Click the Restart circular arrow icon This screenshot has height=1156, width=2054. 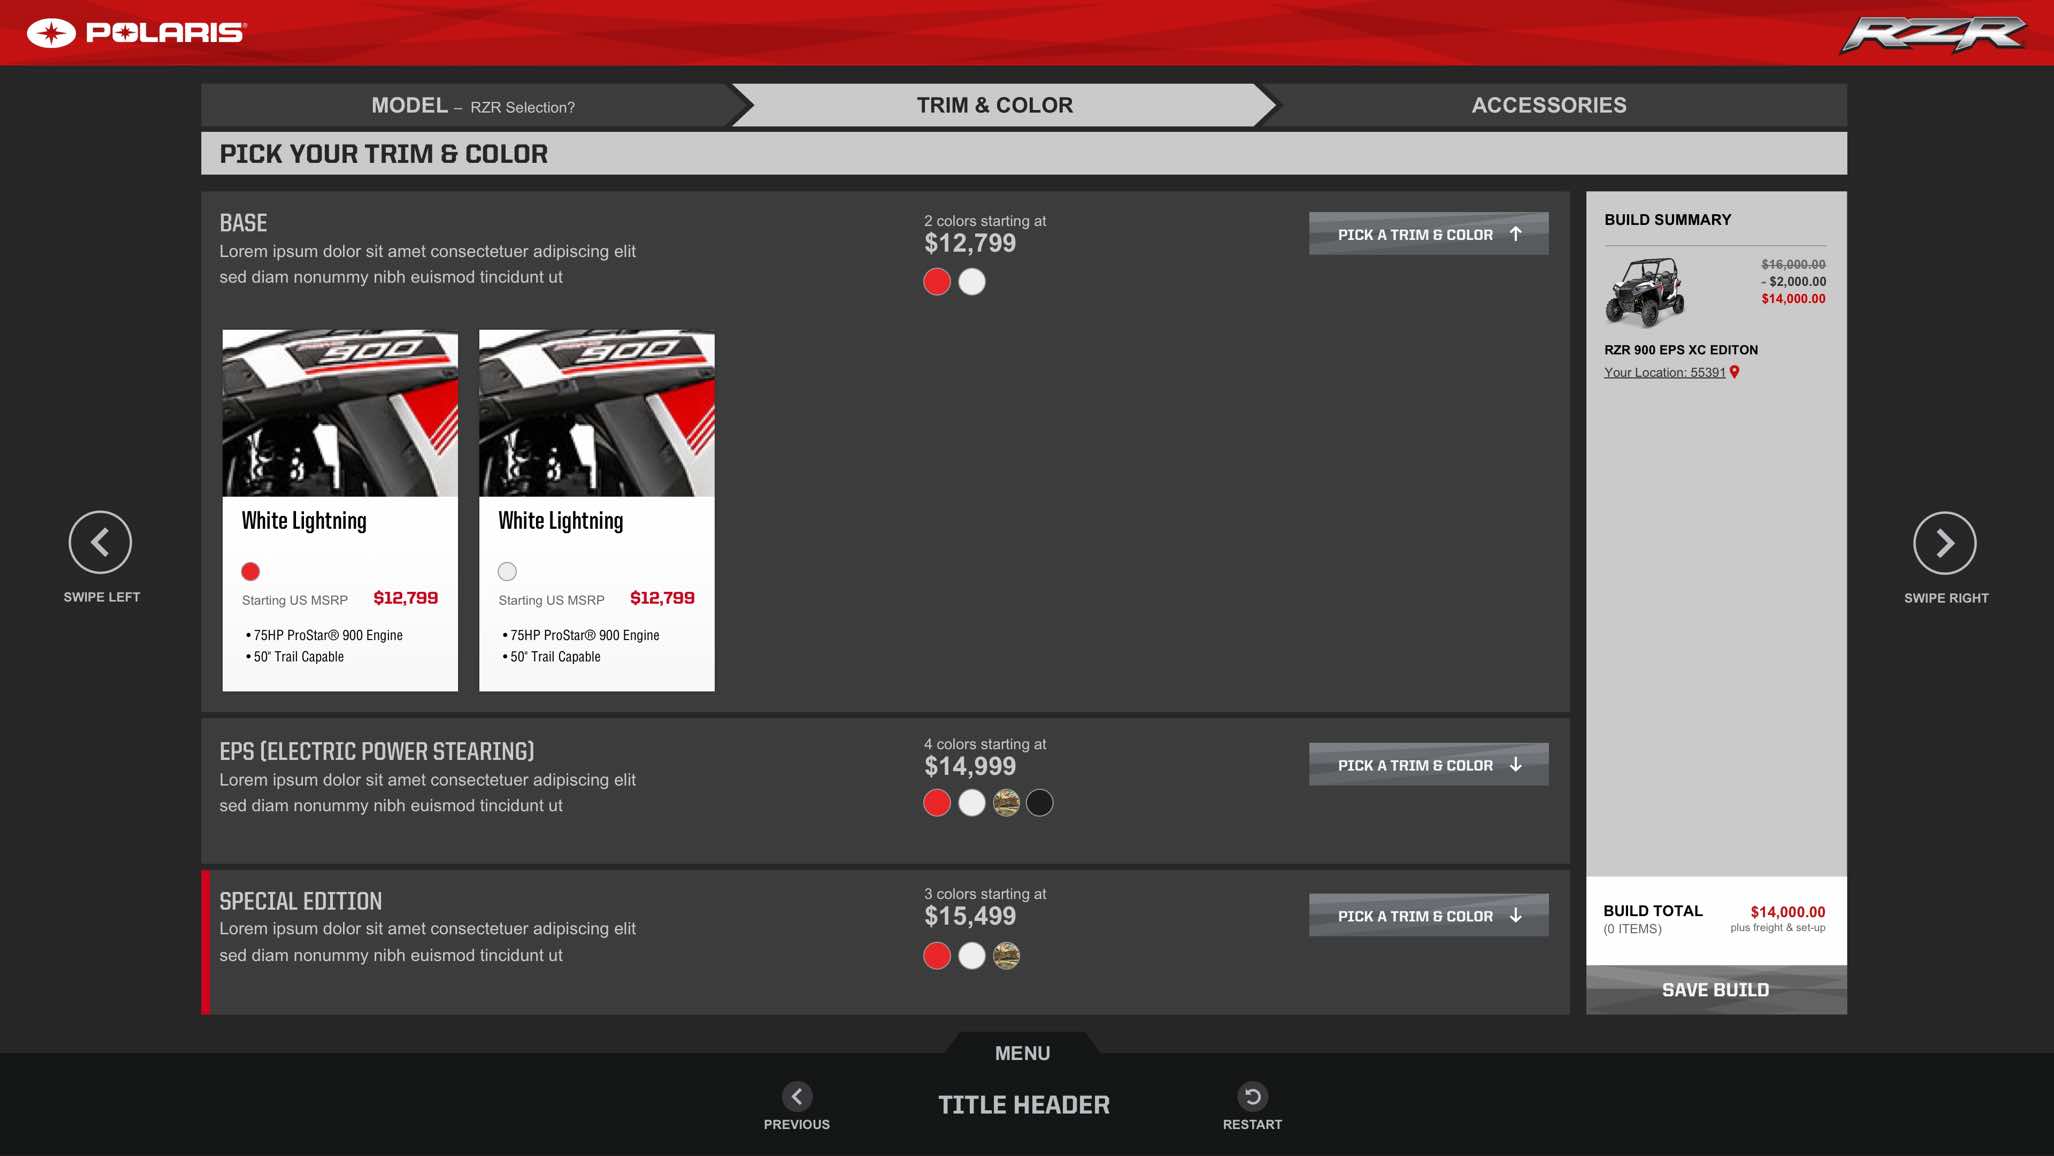pyautogui.click(x=1252, y=1096)
